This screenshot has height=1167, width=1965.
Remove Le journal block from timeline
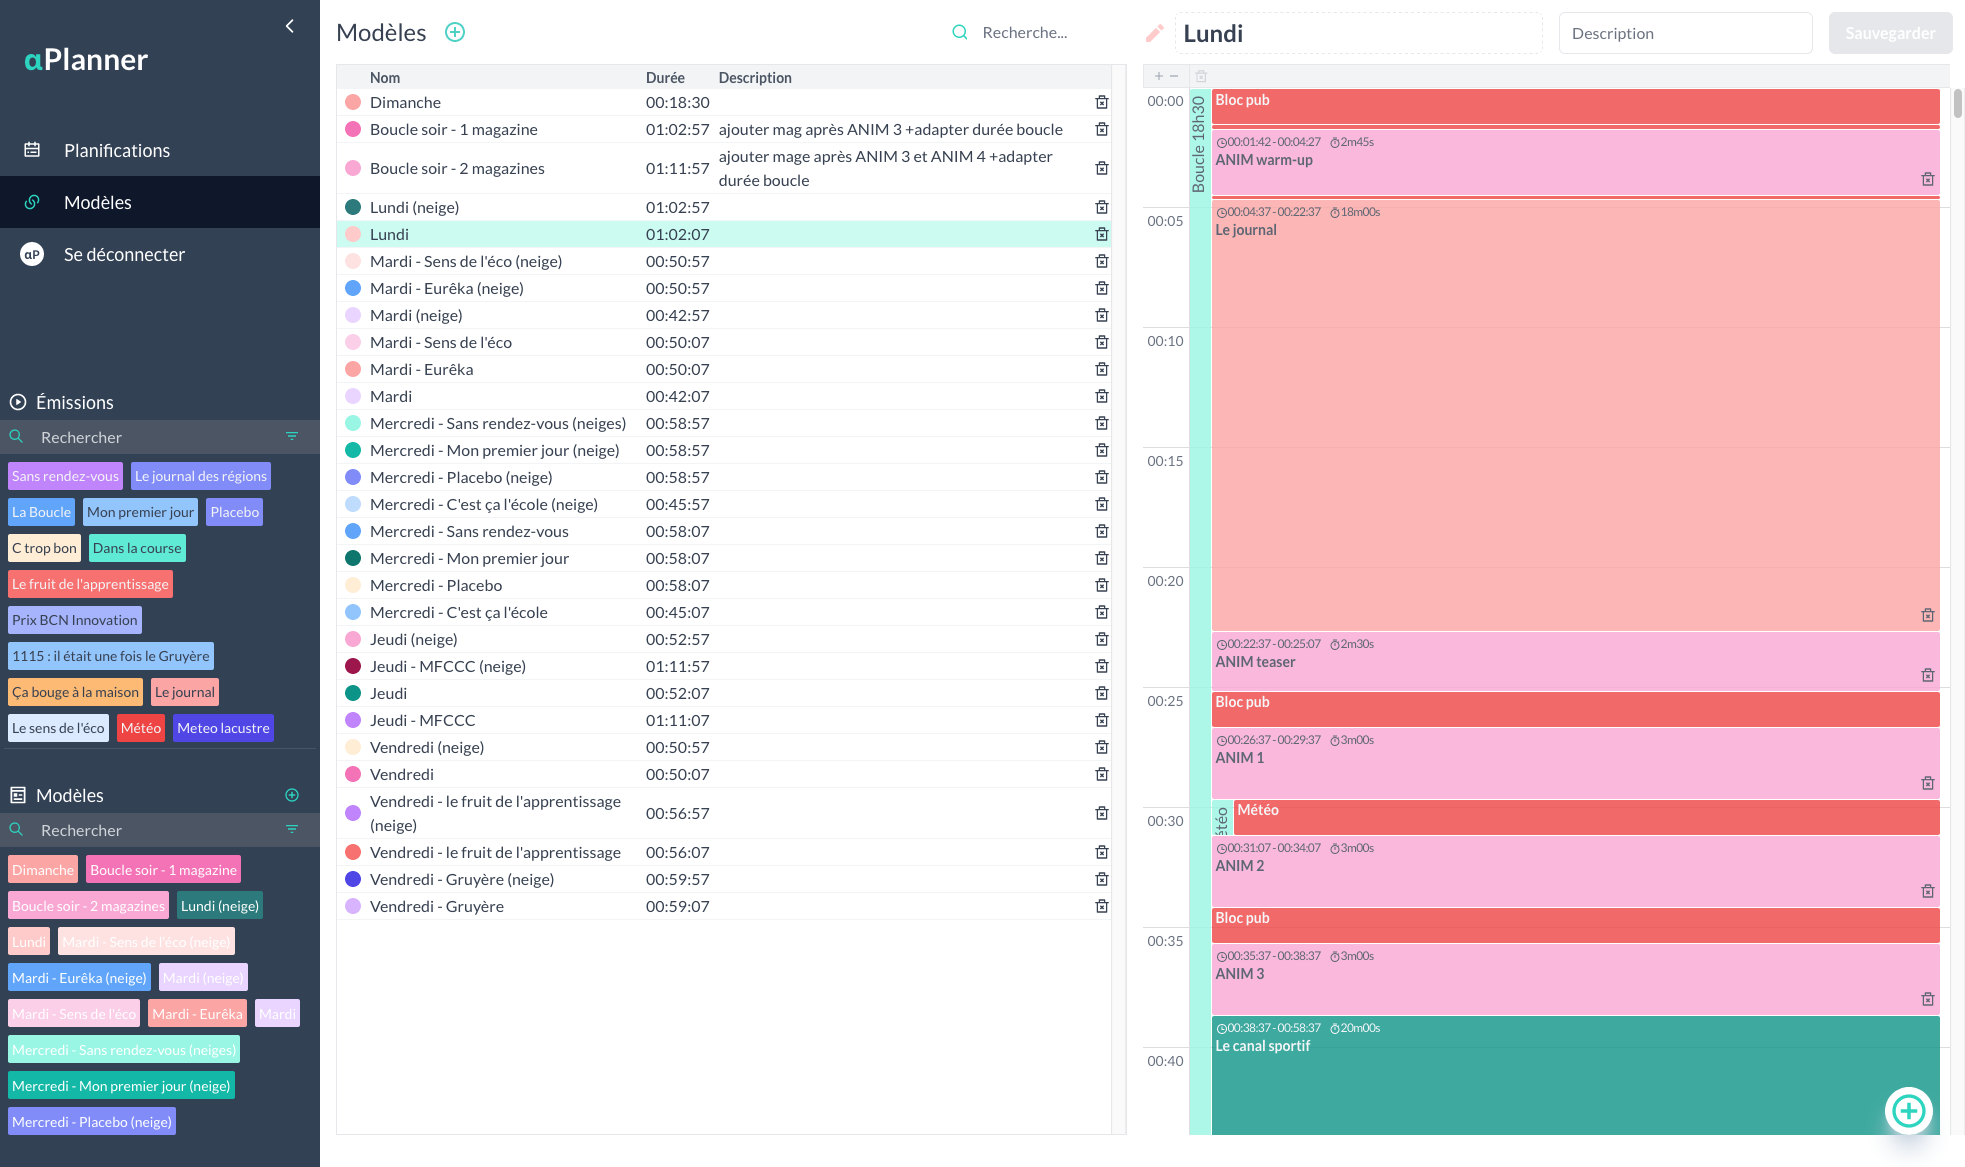pos(1927,615)
